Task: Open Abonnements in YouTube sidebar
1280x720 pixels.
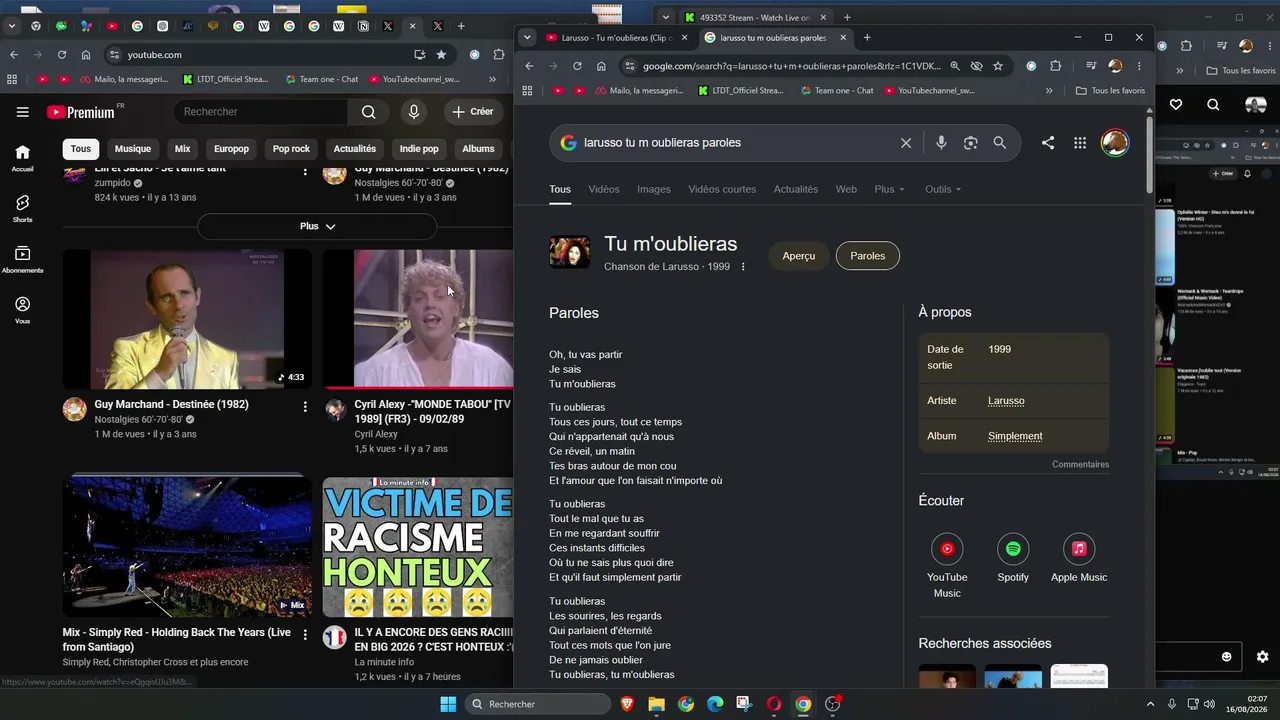Action: point(23,260)
